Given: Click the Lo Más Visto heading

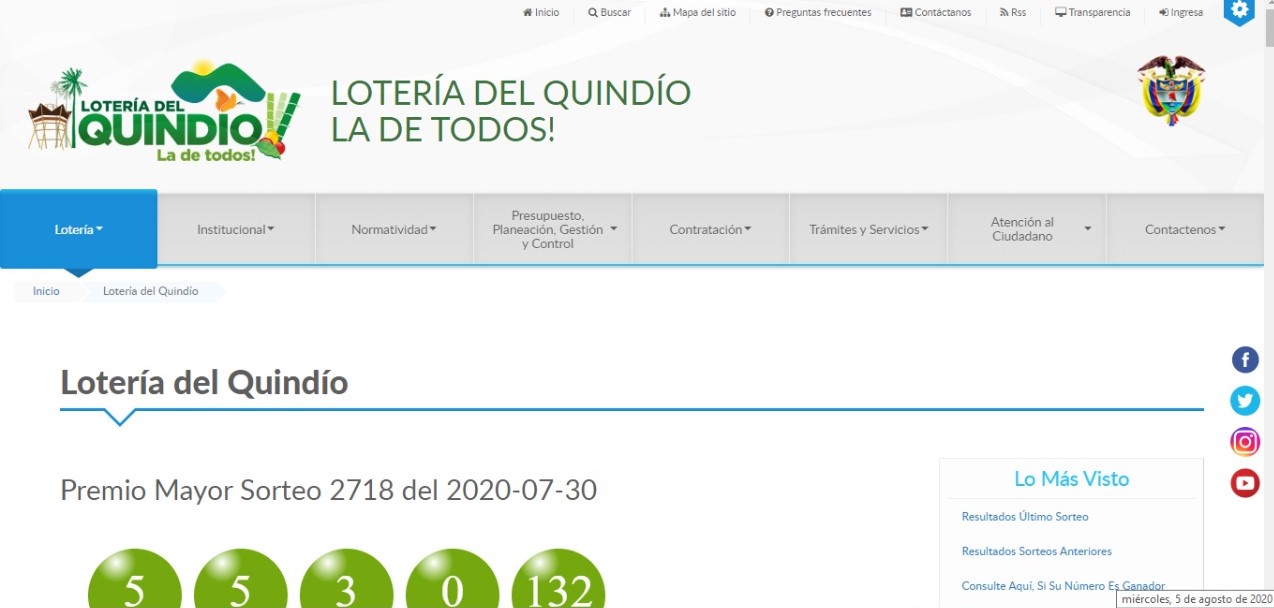Looking at the screenshot, I should coord(1071,479).
